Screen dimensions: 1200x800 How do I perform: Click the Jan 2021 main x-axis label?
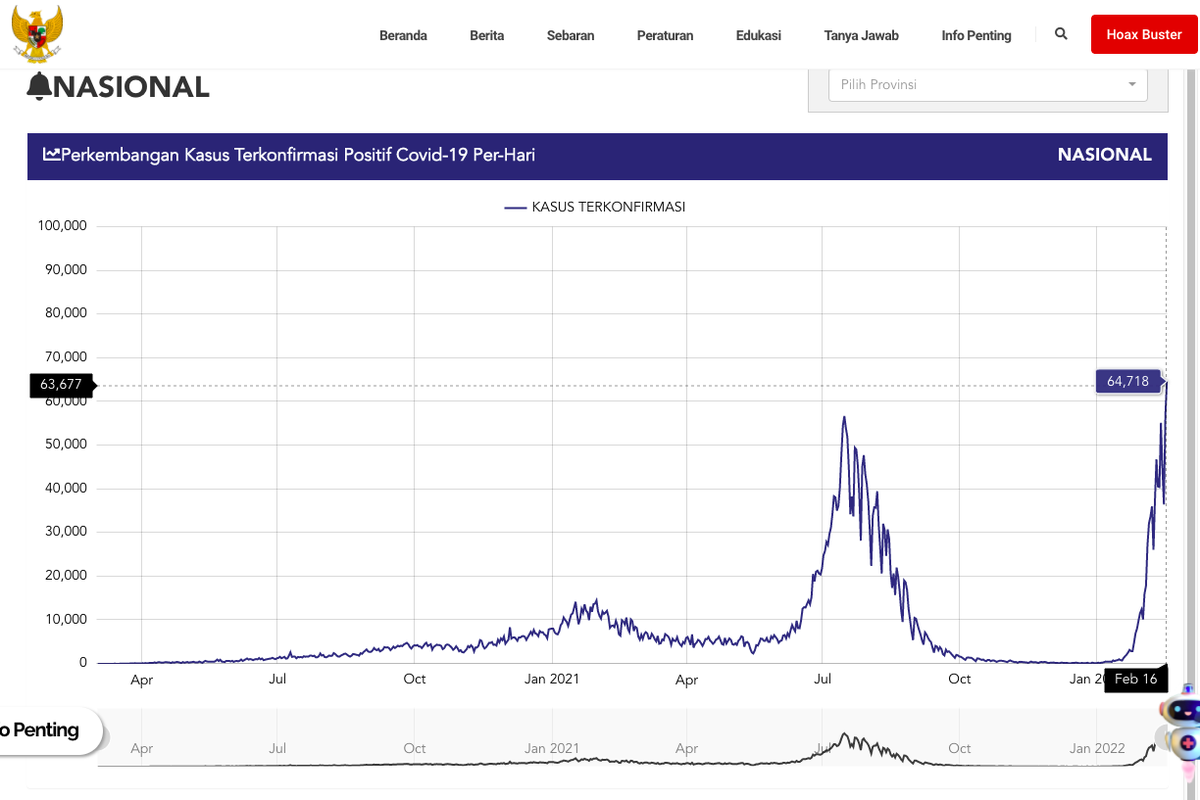[x=551, y=679]
